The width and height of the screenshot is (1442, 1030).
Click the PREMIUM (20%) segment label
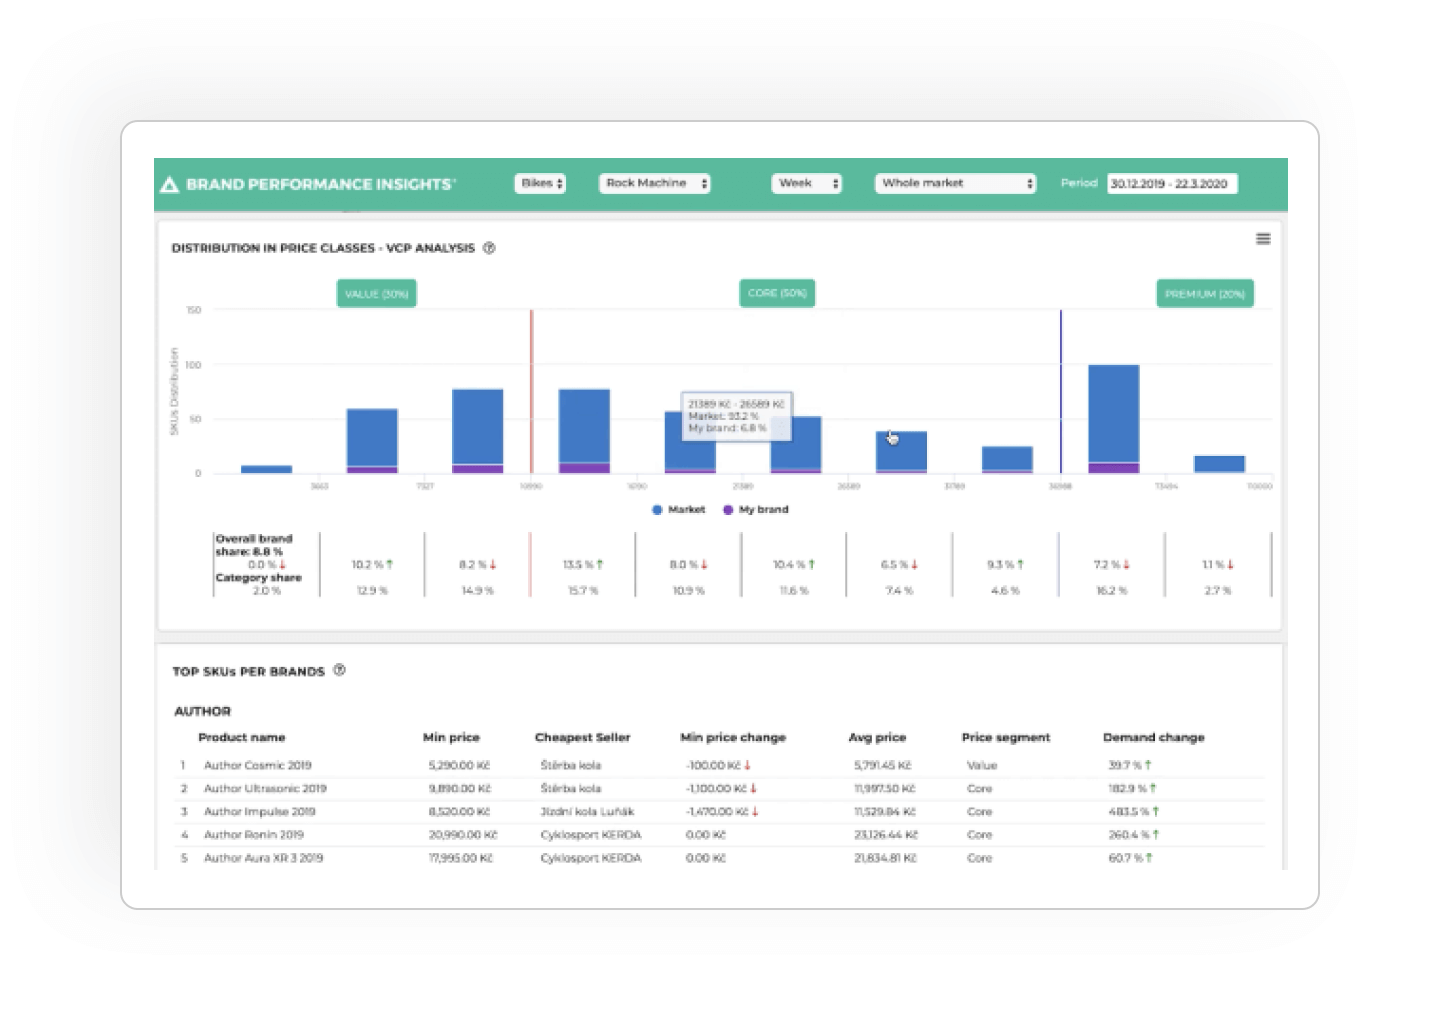point(1205,294)
